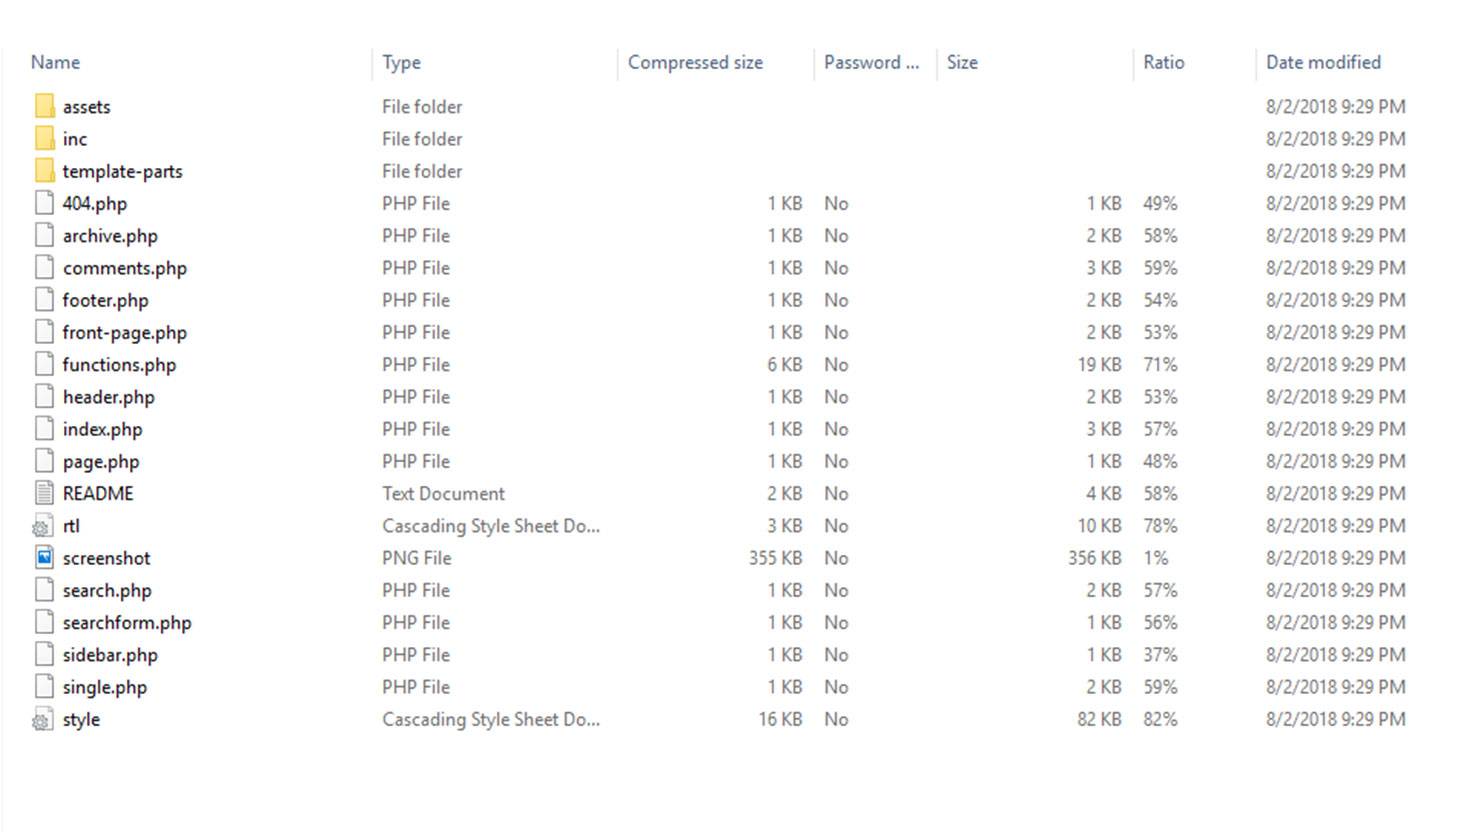This screenshot has height=832, width=1484.
Task: Click the template-parts folder icon
Action: pos(44,171)
